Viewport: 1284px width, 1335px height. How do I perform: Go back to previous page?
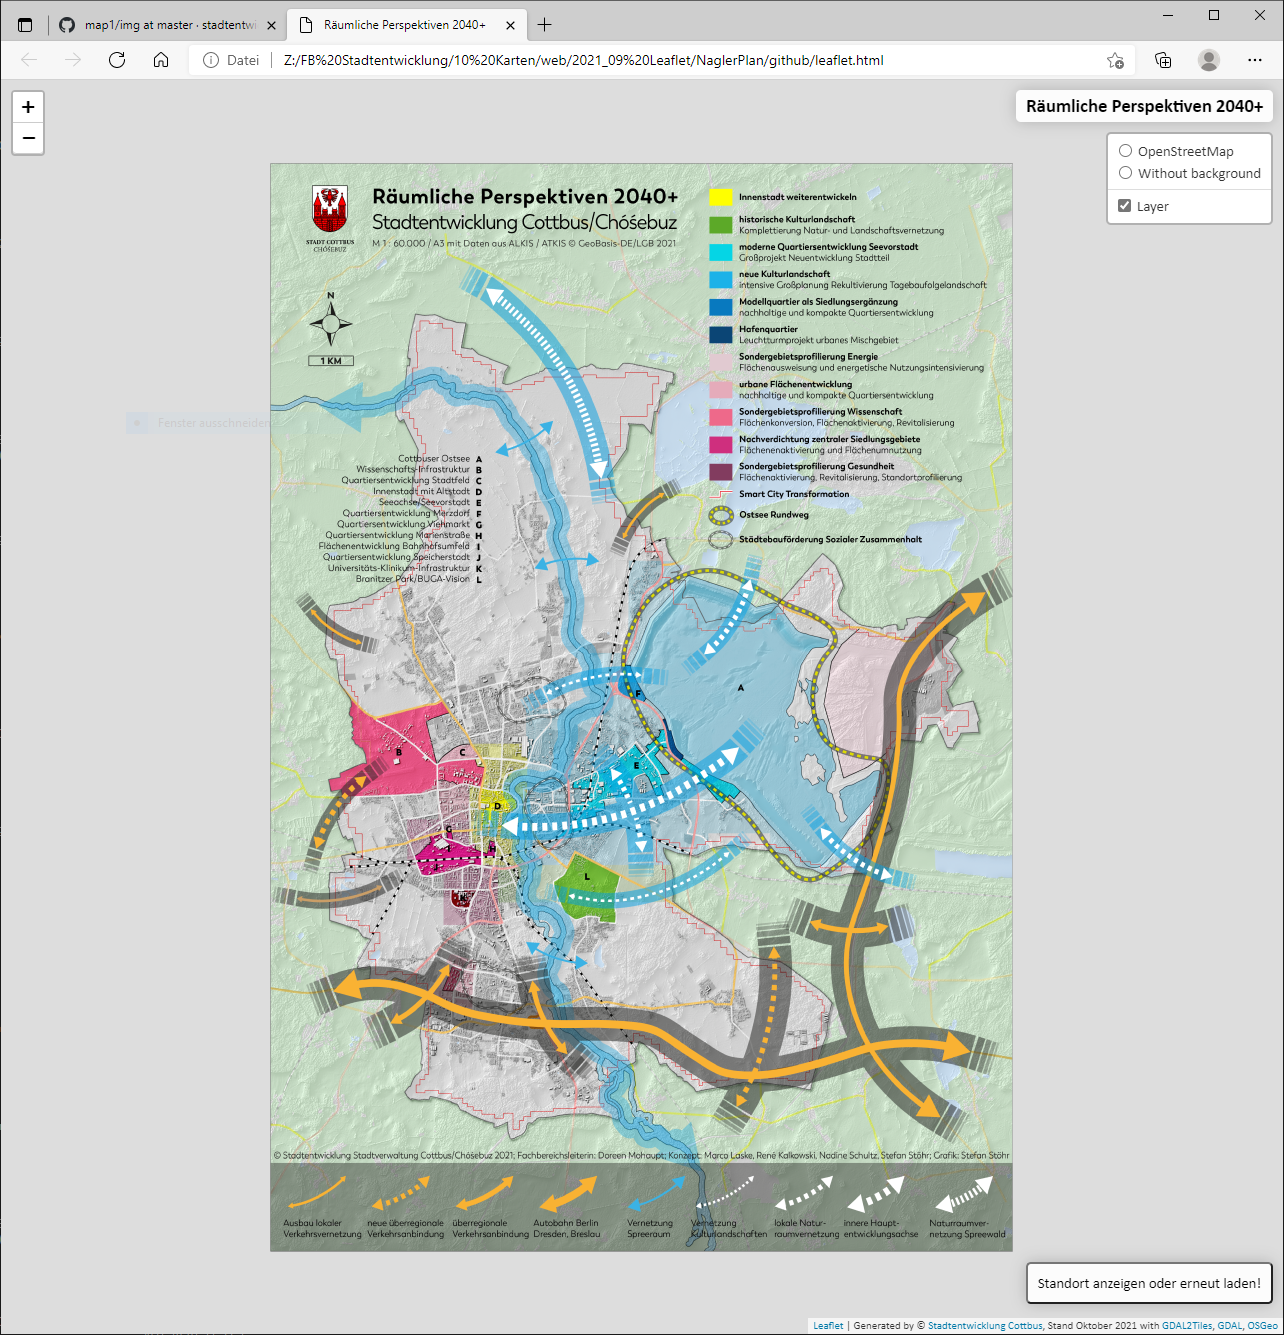(29, 60)
